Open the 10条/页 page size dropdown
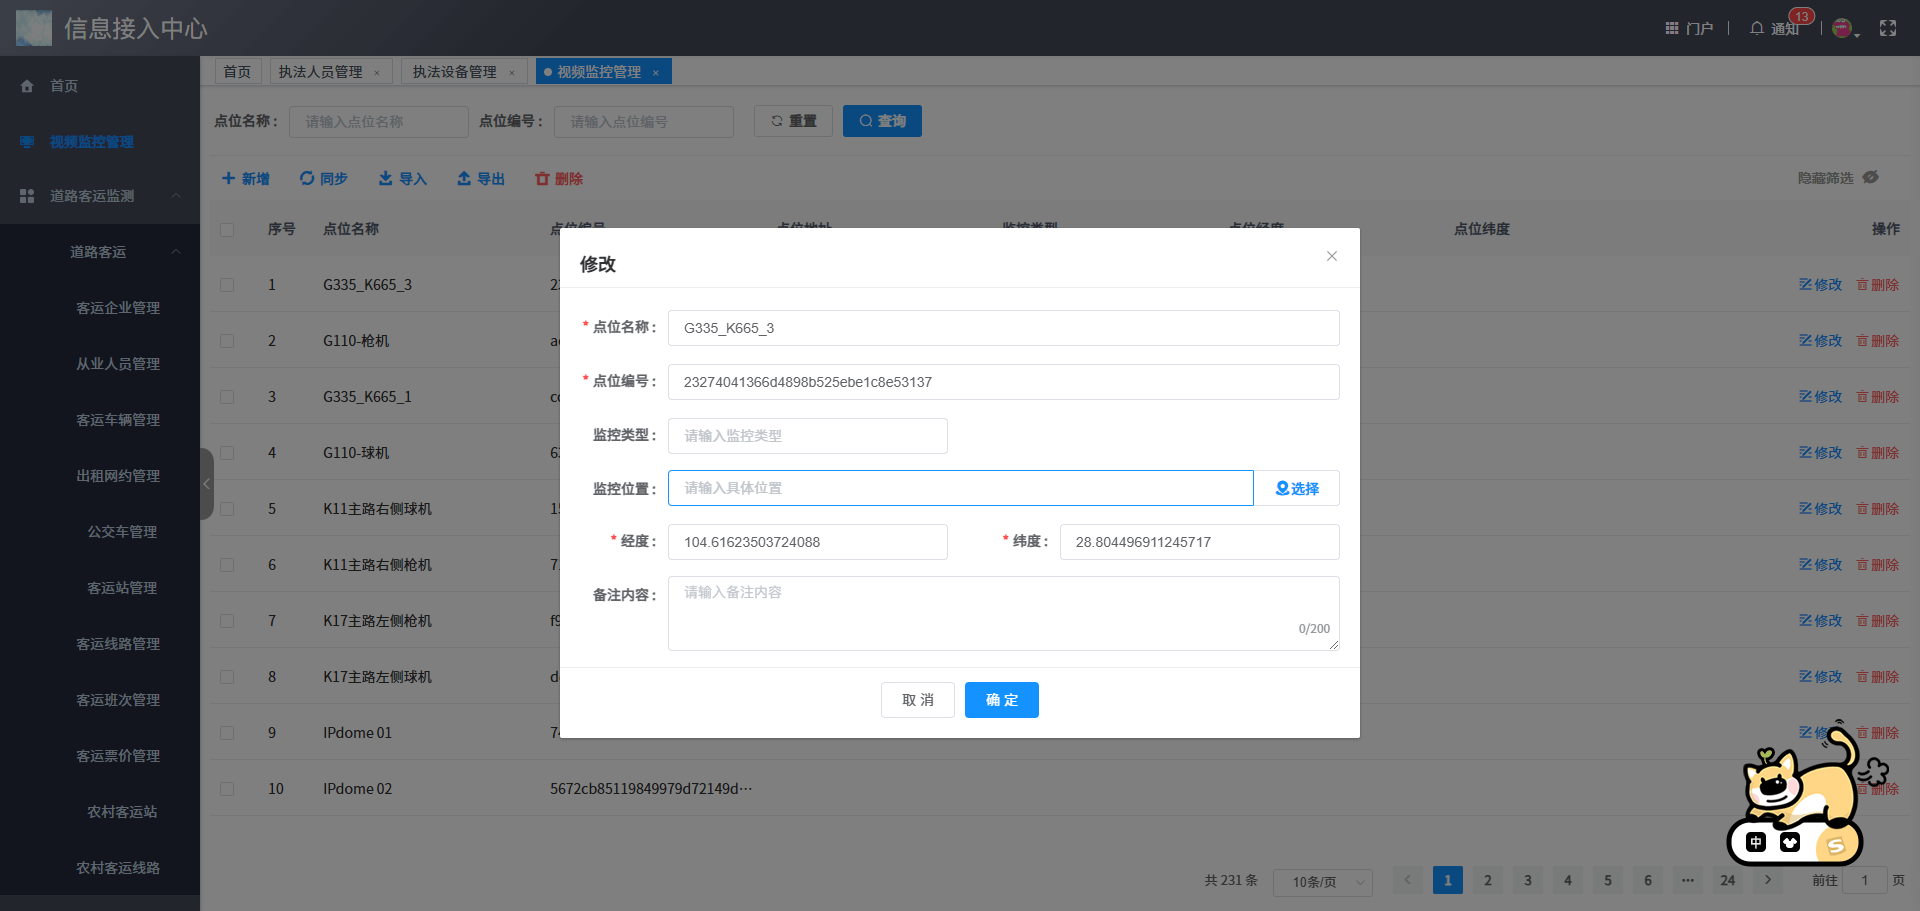1920x911 pixels. [1322, 881]
